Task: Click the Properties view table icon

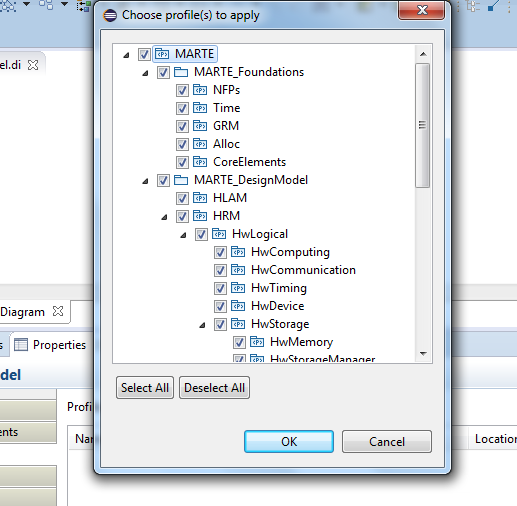Action: 21,345
